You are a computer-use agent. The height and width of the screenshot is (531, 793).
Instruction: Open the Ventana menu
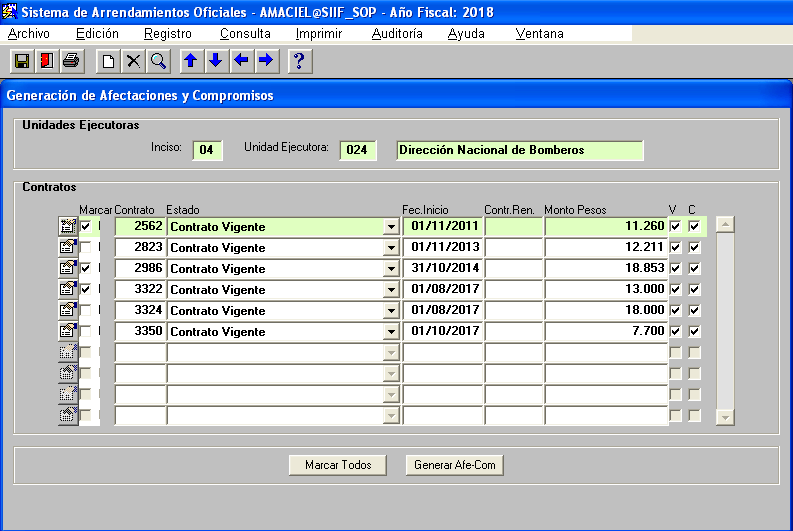tap(539, 33)
